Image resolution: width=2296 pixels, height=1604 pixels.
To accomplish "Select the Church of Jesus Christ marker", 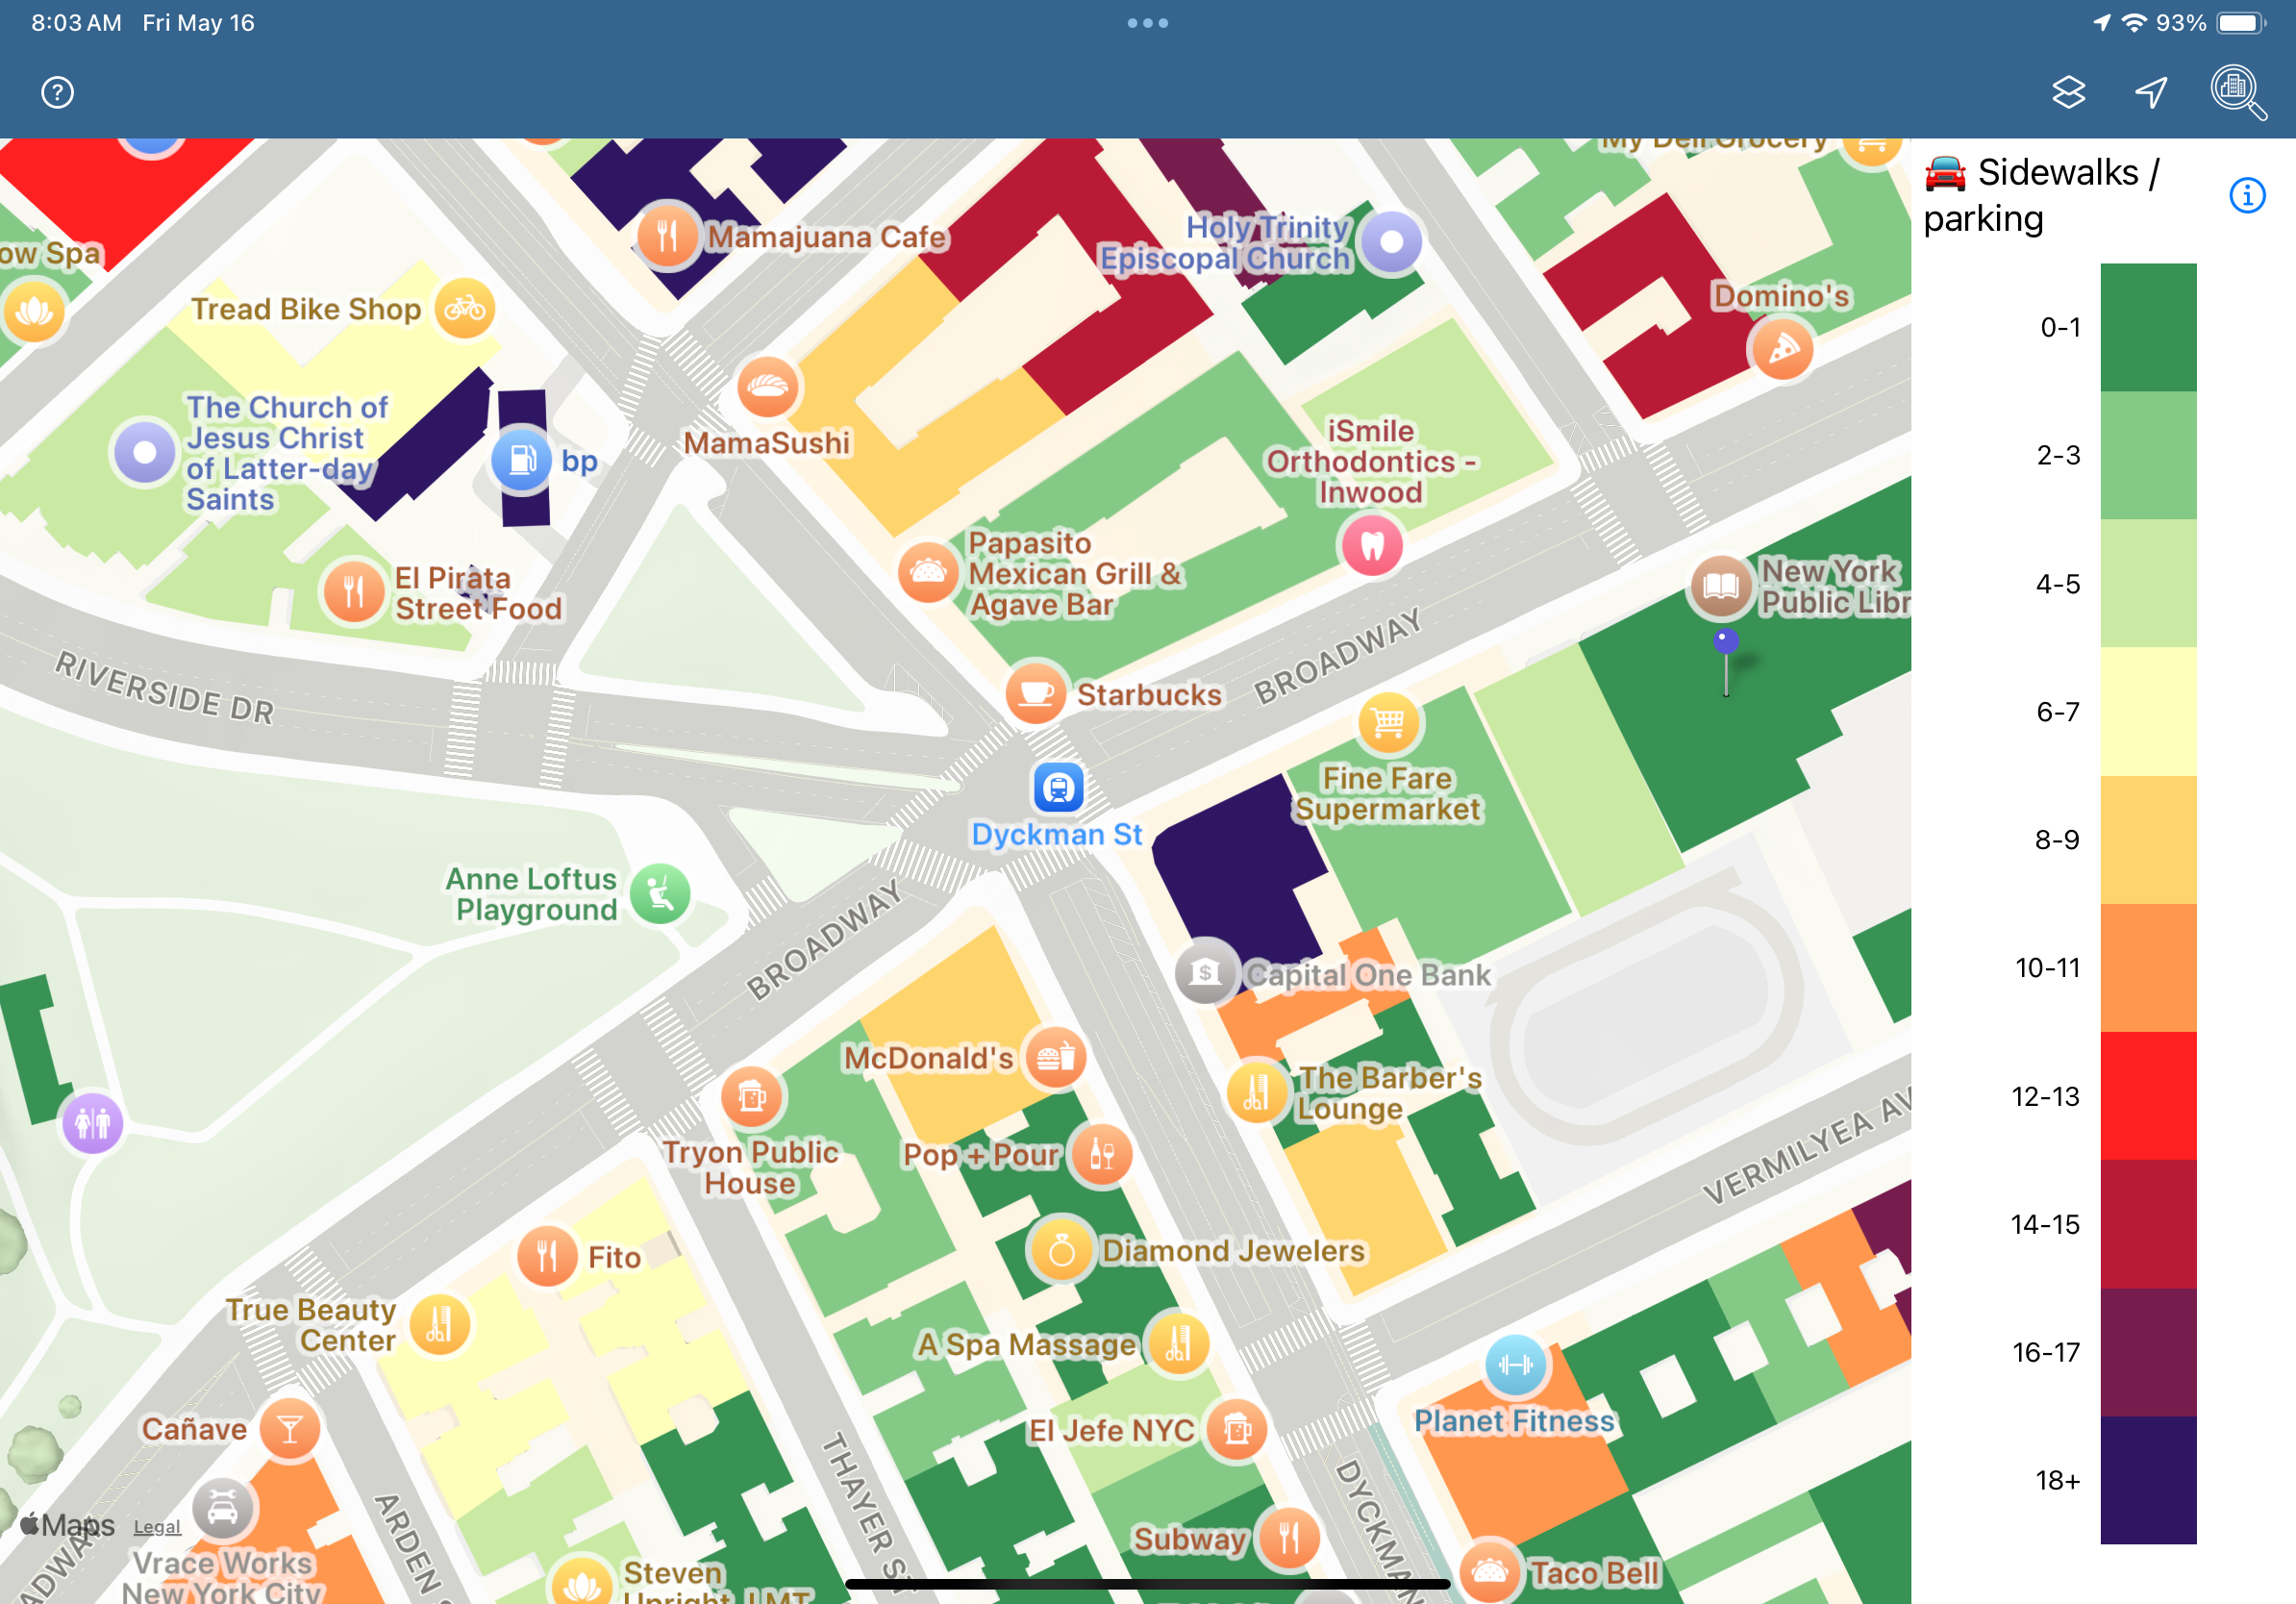I will pyautogui.click(x=145, y=452).
